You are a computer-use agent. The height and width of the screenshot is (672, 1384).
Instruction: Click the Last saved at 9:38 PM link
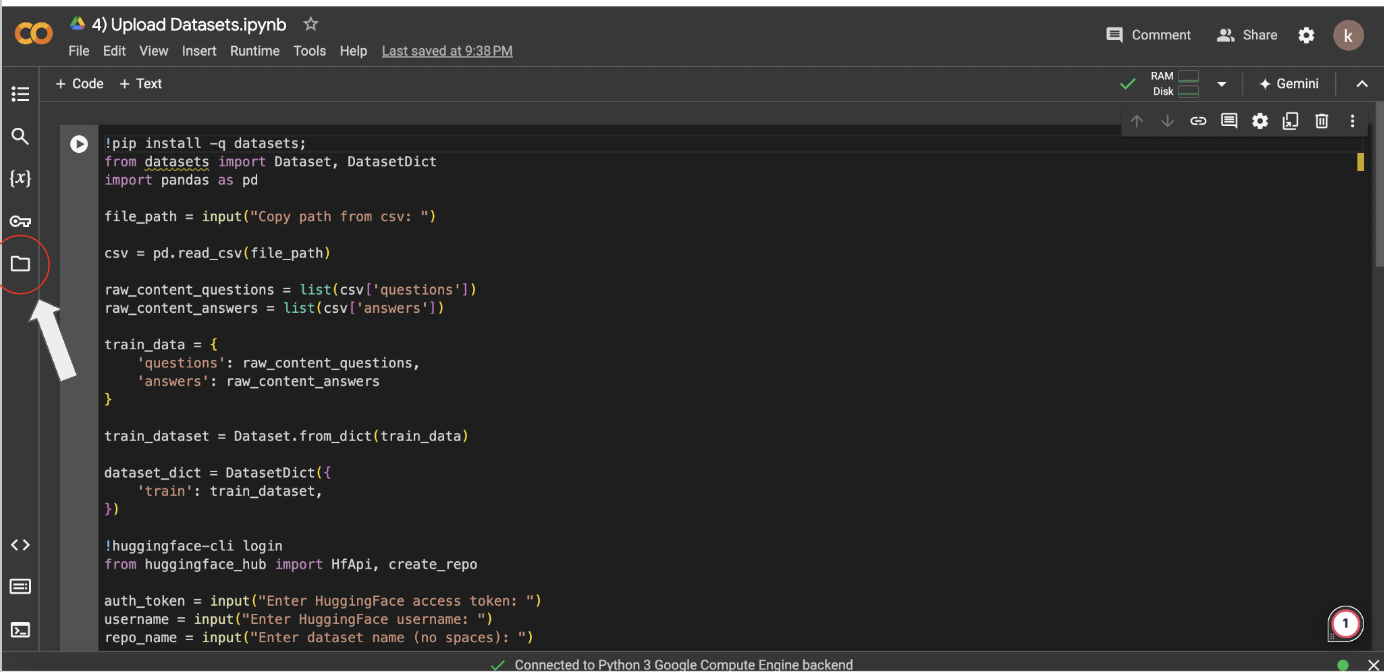[447, 51]
